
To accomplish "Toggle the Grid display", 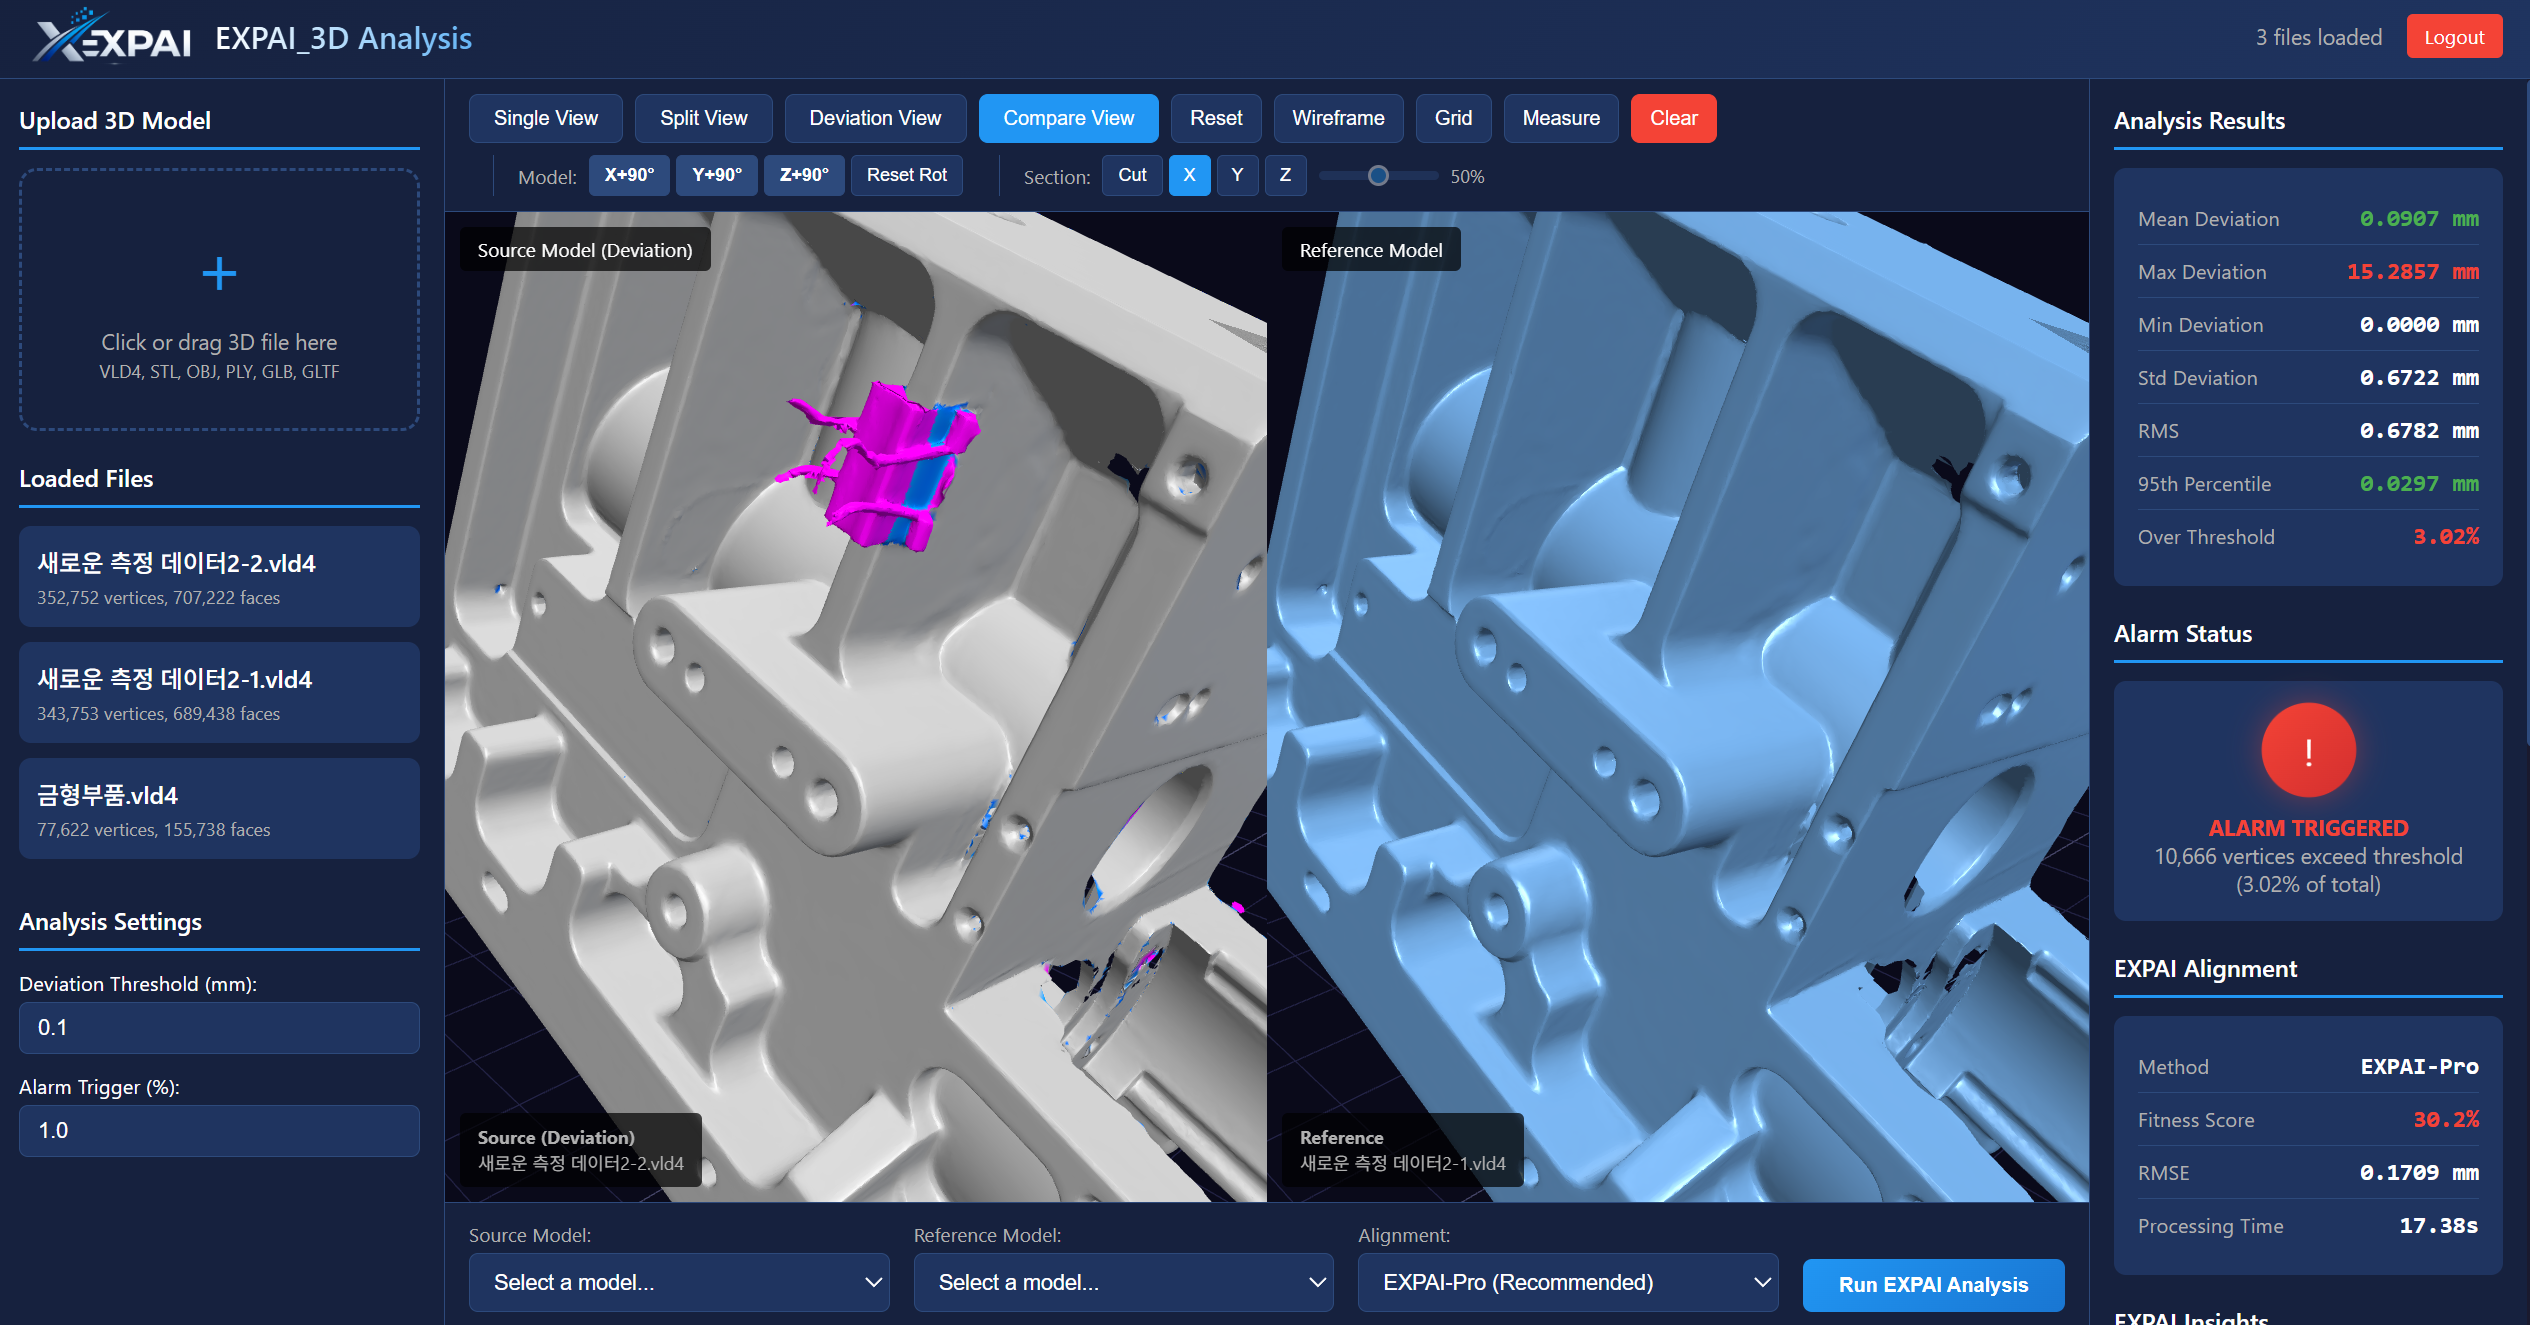I will tap(1453, 118).
